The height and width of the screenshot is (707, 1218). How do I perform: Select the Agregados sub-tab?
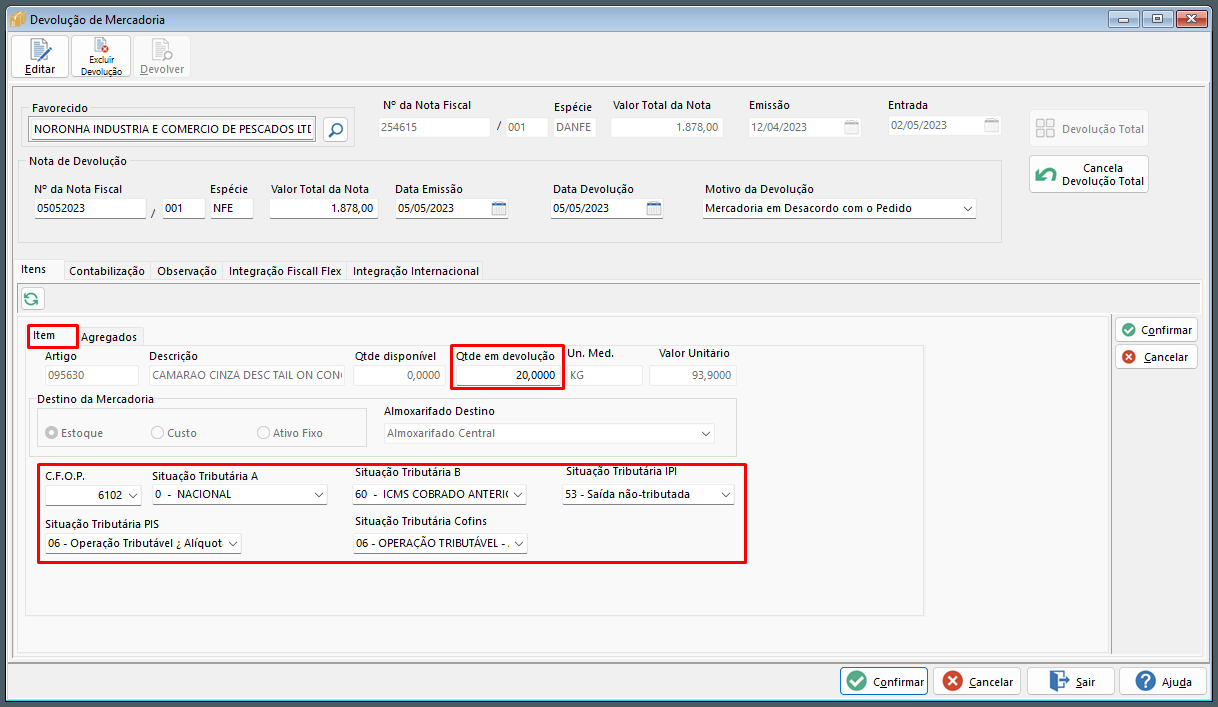[109, 337]
